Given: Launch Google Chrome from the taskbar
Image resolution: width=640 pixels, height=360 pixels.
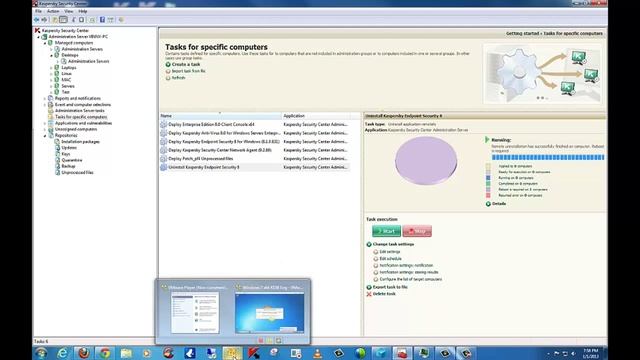Looking at the screenshot, I should [105, 353].
